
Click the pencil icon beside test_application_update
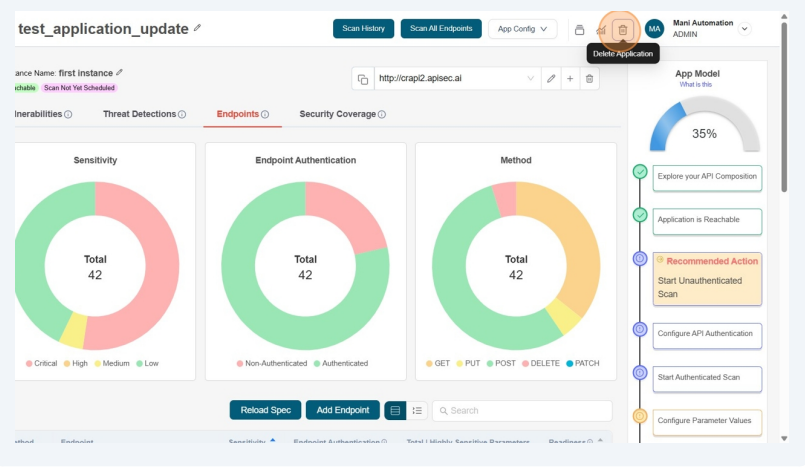point(197,28)
